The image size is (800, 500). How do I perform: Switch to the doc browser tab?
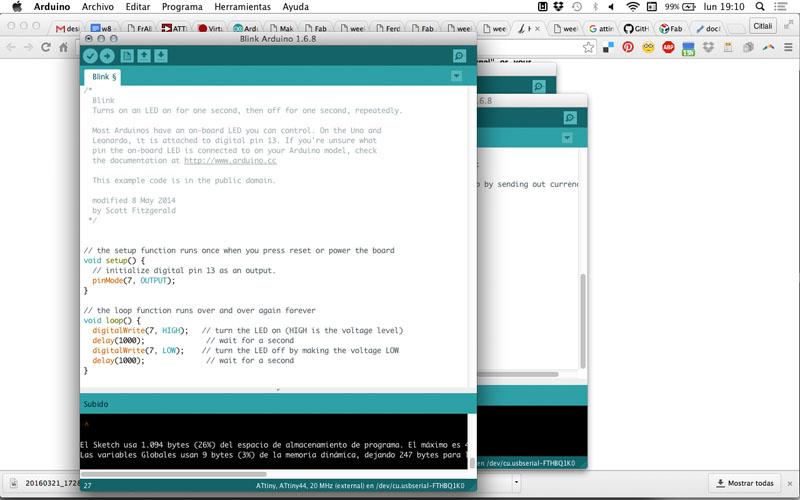(708, 29)
